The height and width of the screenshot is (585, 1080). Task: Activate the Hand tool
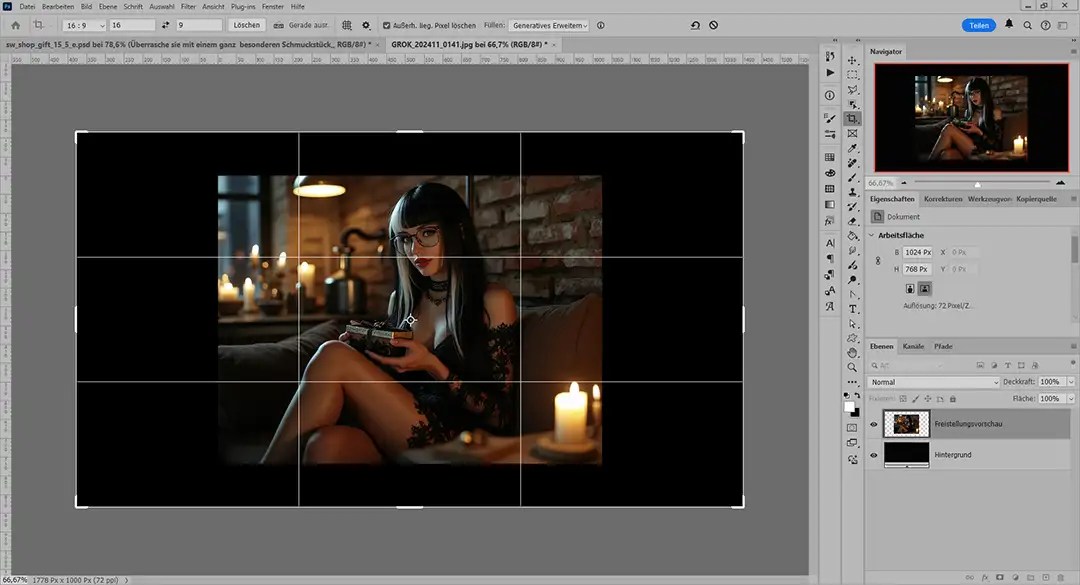pyautogui.click(x=852, y=353)
